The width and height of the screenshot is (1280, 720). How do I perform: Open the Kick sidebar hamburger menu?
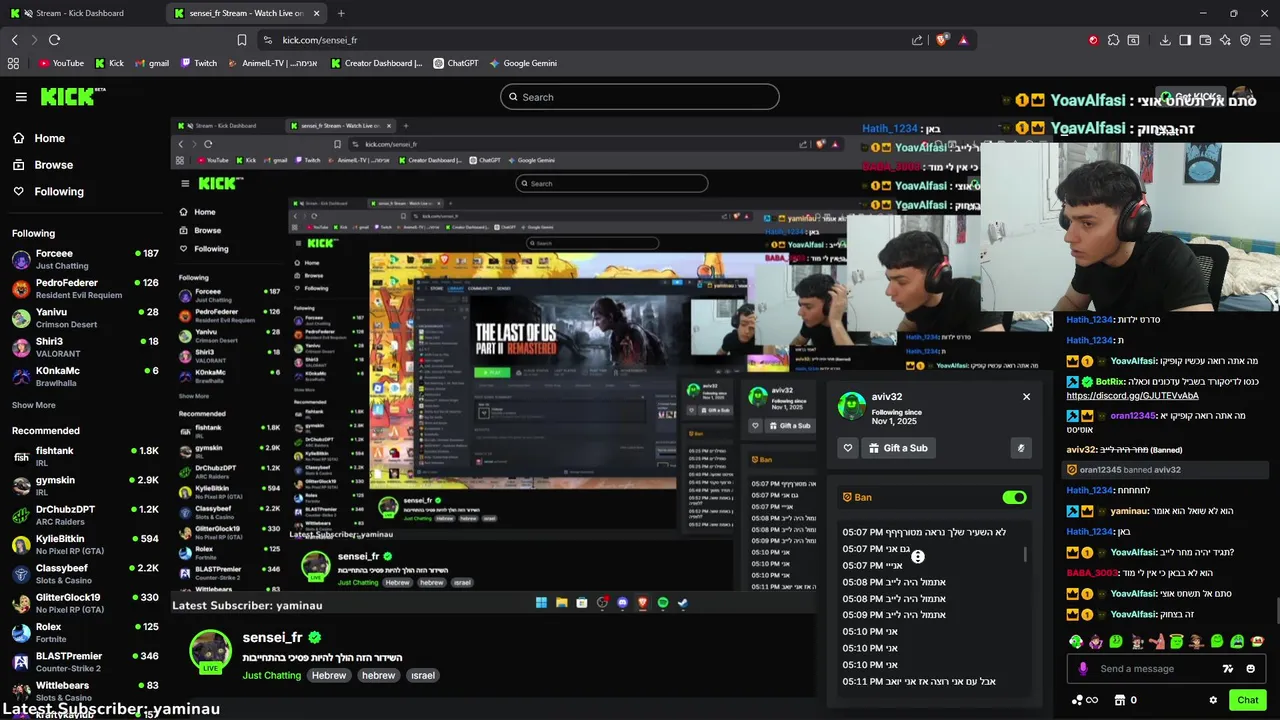click(x=21, y=97)
